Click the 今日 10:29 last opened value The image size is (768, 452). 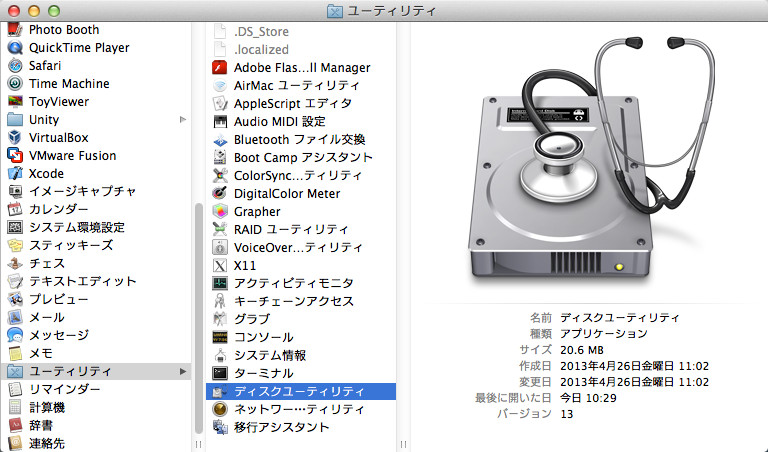[588, 398]
